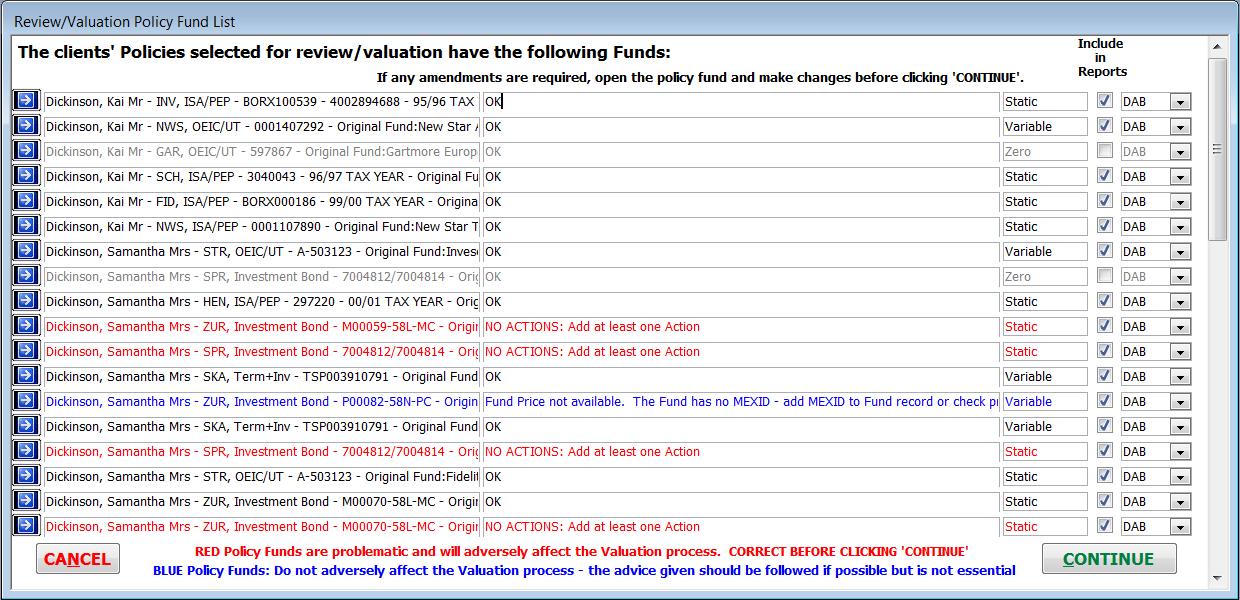Viewport: 1240px width, 600px height.
Task: Toggle Include checkbox on SCH 3040043 row
Action: pos(1104,175)
